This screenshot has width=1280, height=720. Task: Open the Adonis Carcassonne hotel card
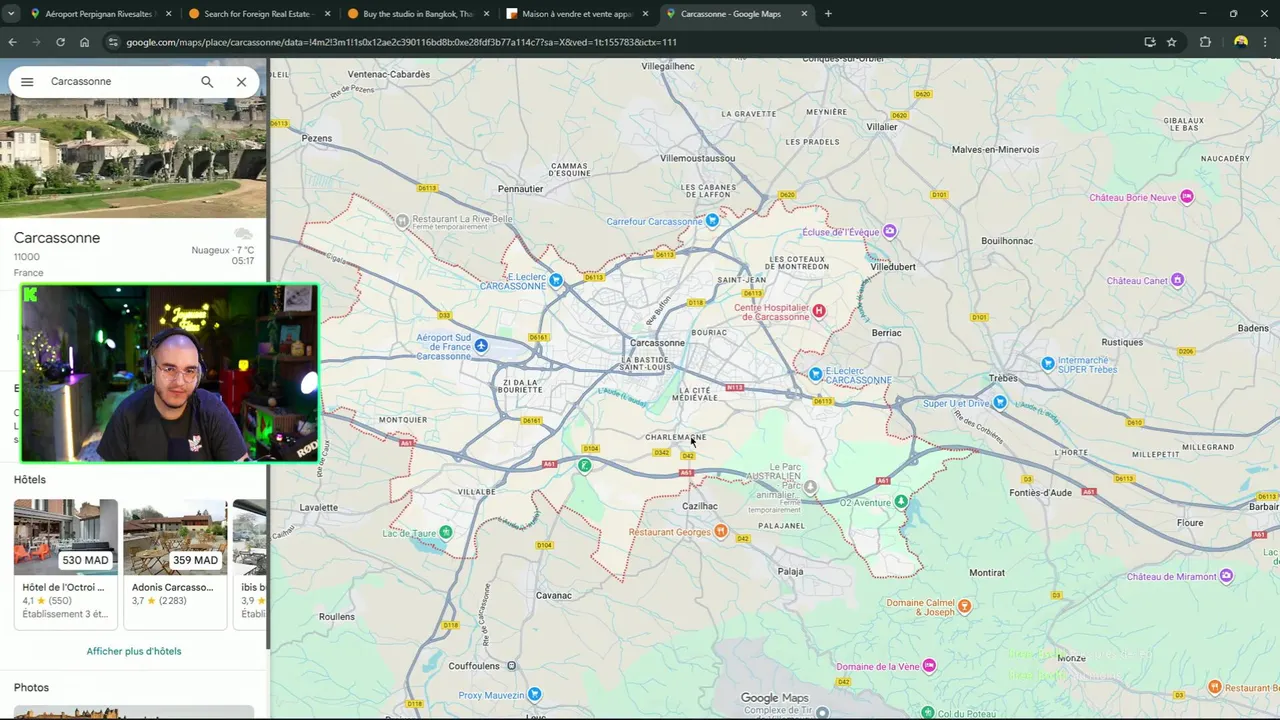(175, 563)
